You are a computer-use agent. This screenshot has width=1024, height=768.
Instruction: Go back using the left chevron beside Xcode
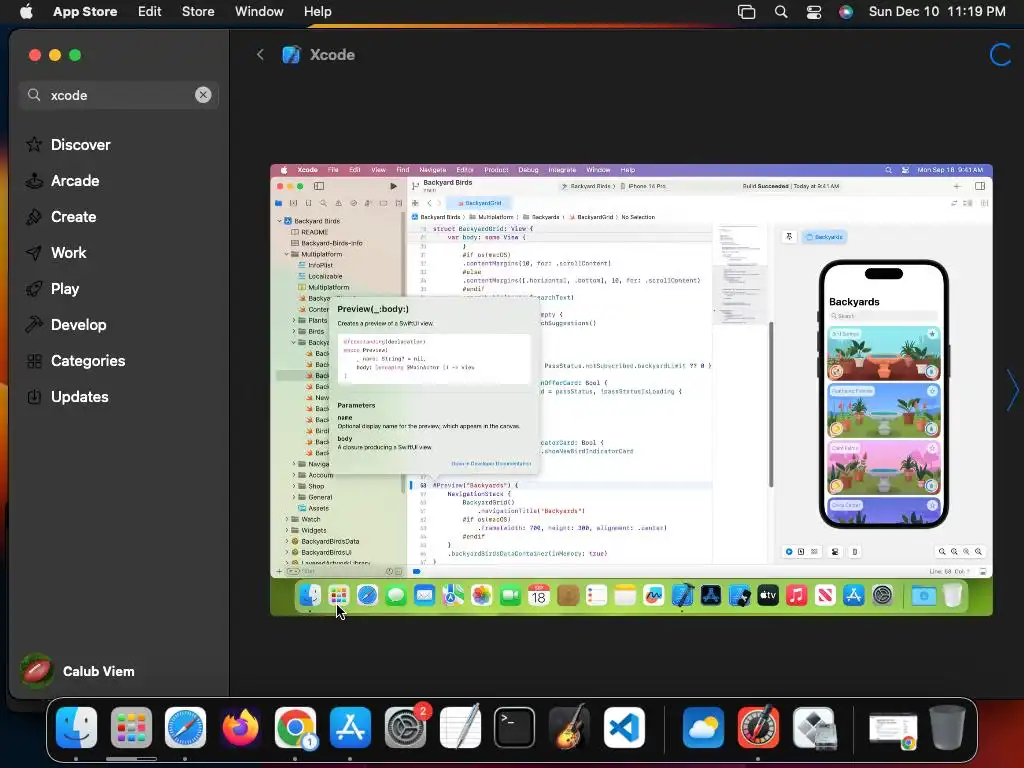click(x=260, y=55)
